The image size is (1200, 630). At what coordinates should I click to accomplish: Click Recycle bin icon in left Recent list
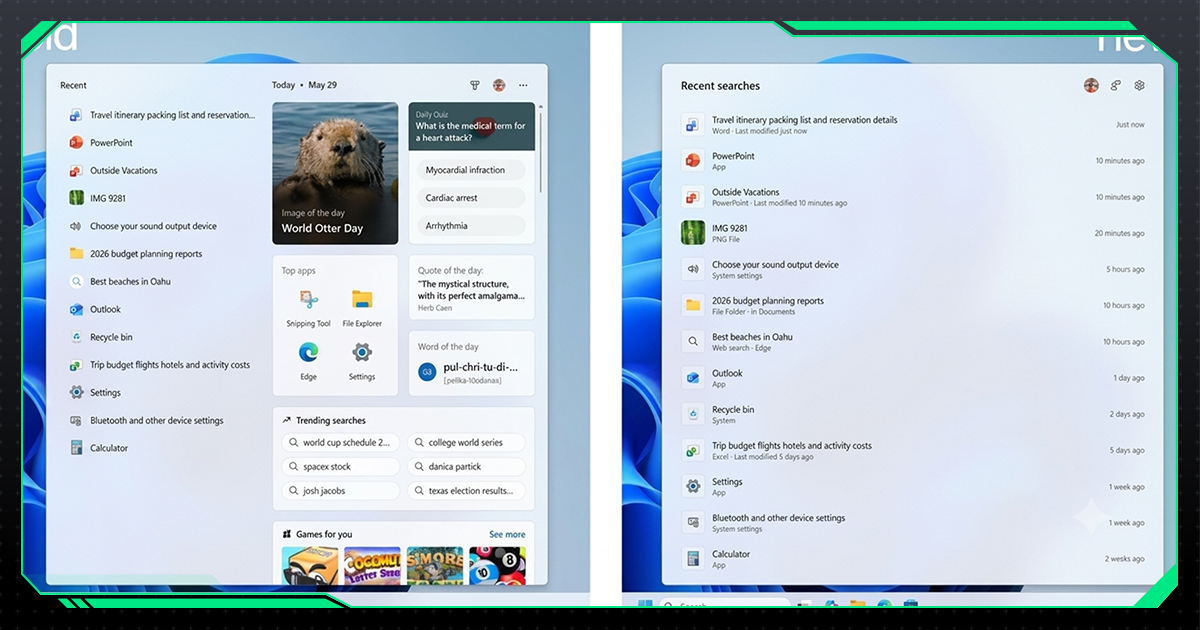click(76, 337)
